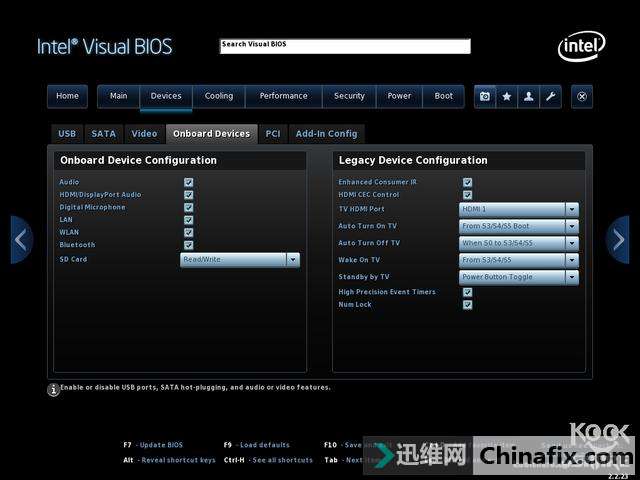Click the info icon beside help text

click(53, 390)
